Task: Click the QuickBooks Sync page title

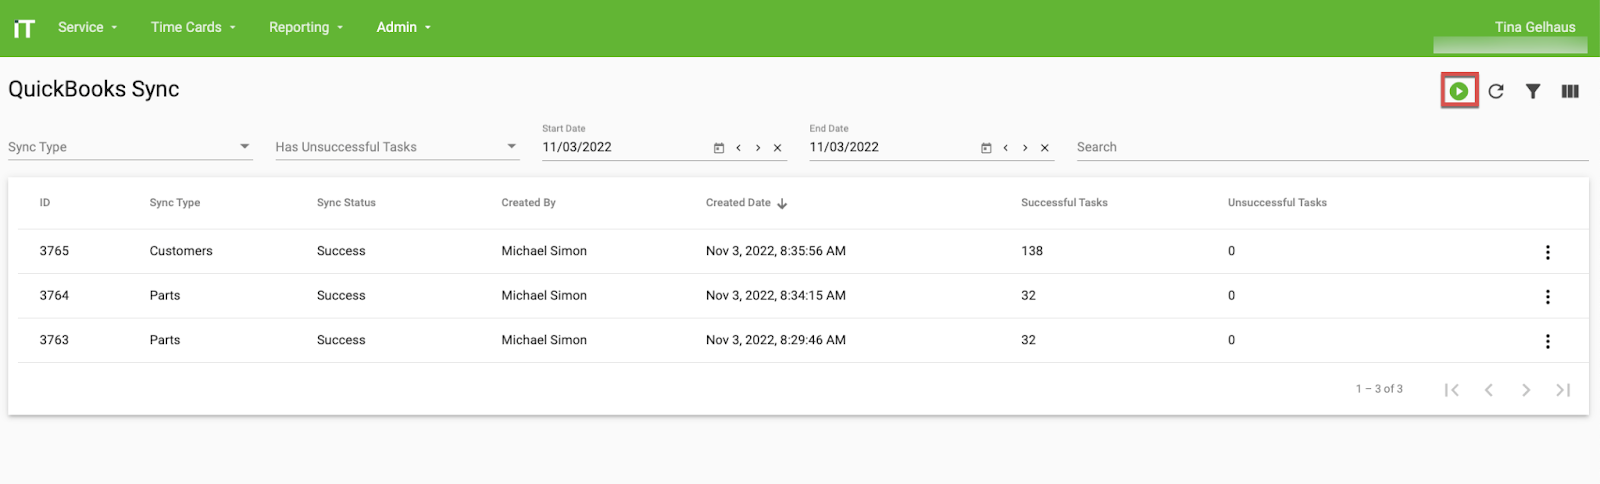Action: coord(94,89)
